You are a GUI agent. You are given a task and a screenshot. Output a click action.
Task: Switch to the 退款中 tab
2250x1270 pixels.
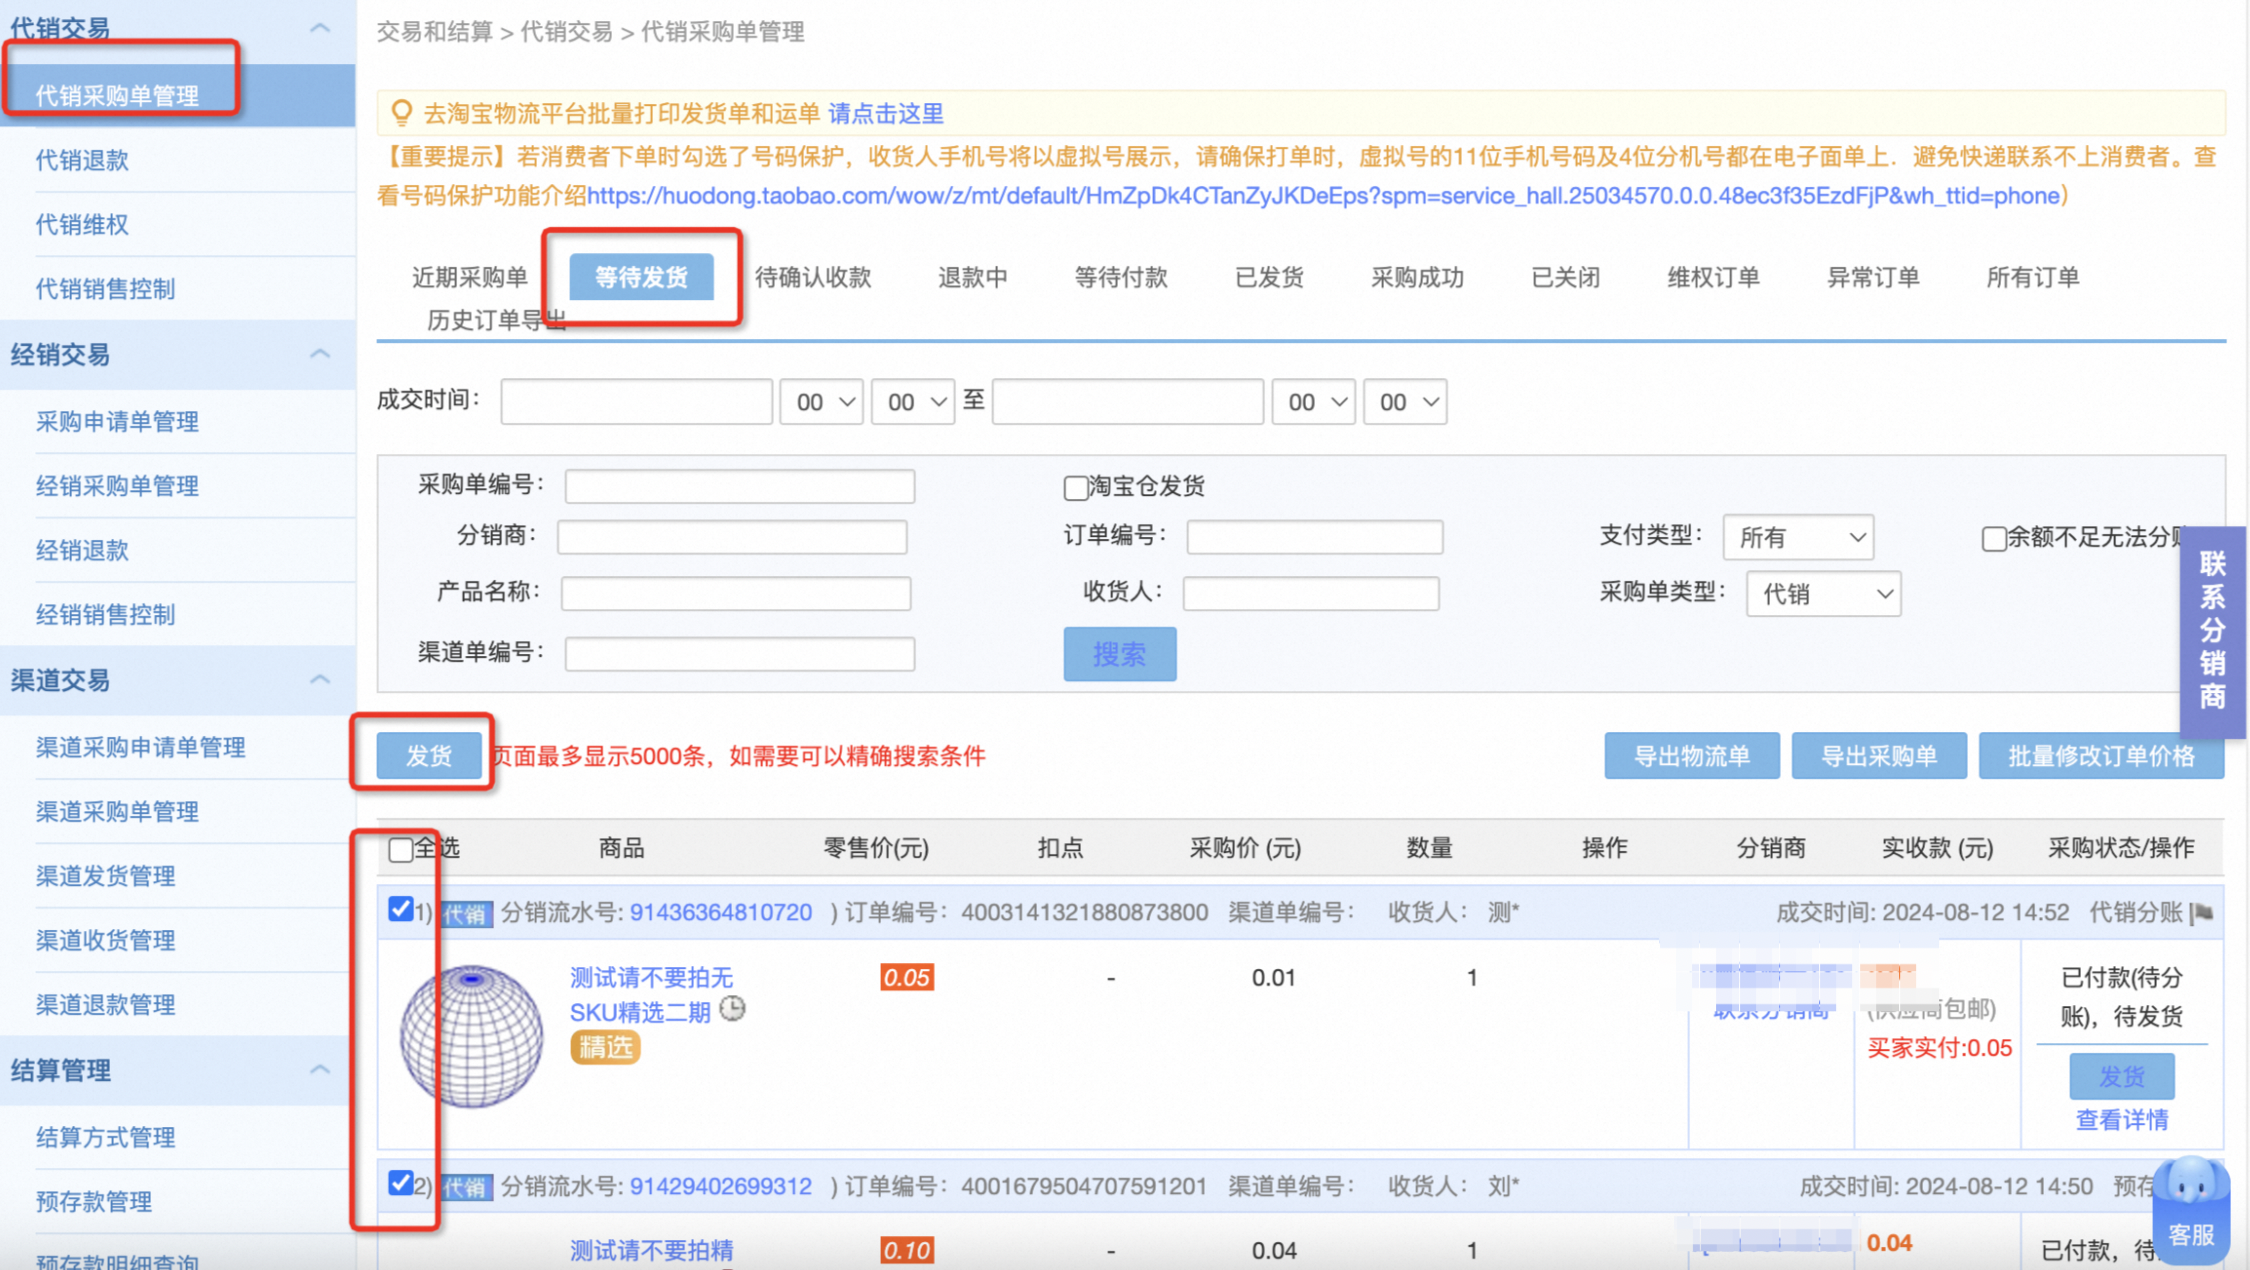(972, 277)
